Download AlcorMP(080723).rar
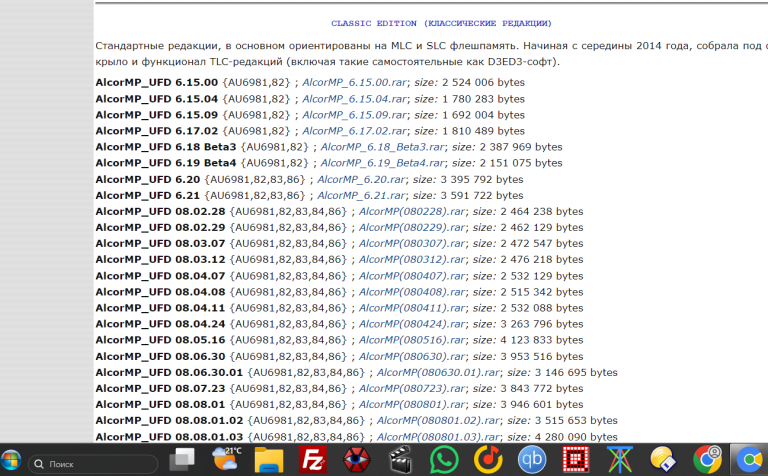 (x=412, y=388)
